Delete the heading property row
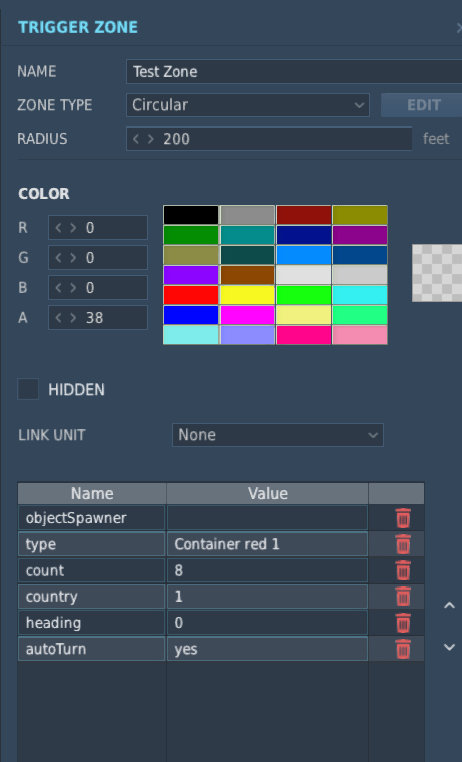462x762 pixels. (403, 623)
